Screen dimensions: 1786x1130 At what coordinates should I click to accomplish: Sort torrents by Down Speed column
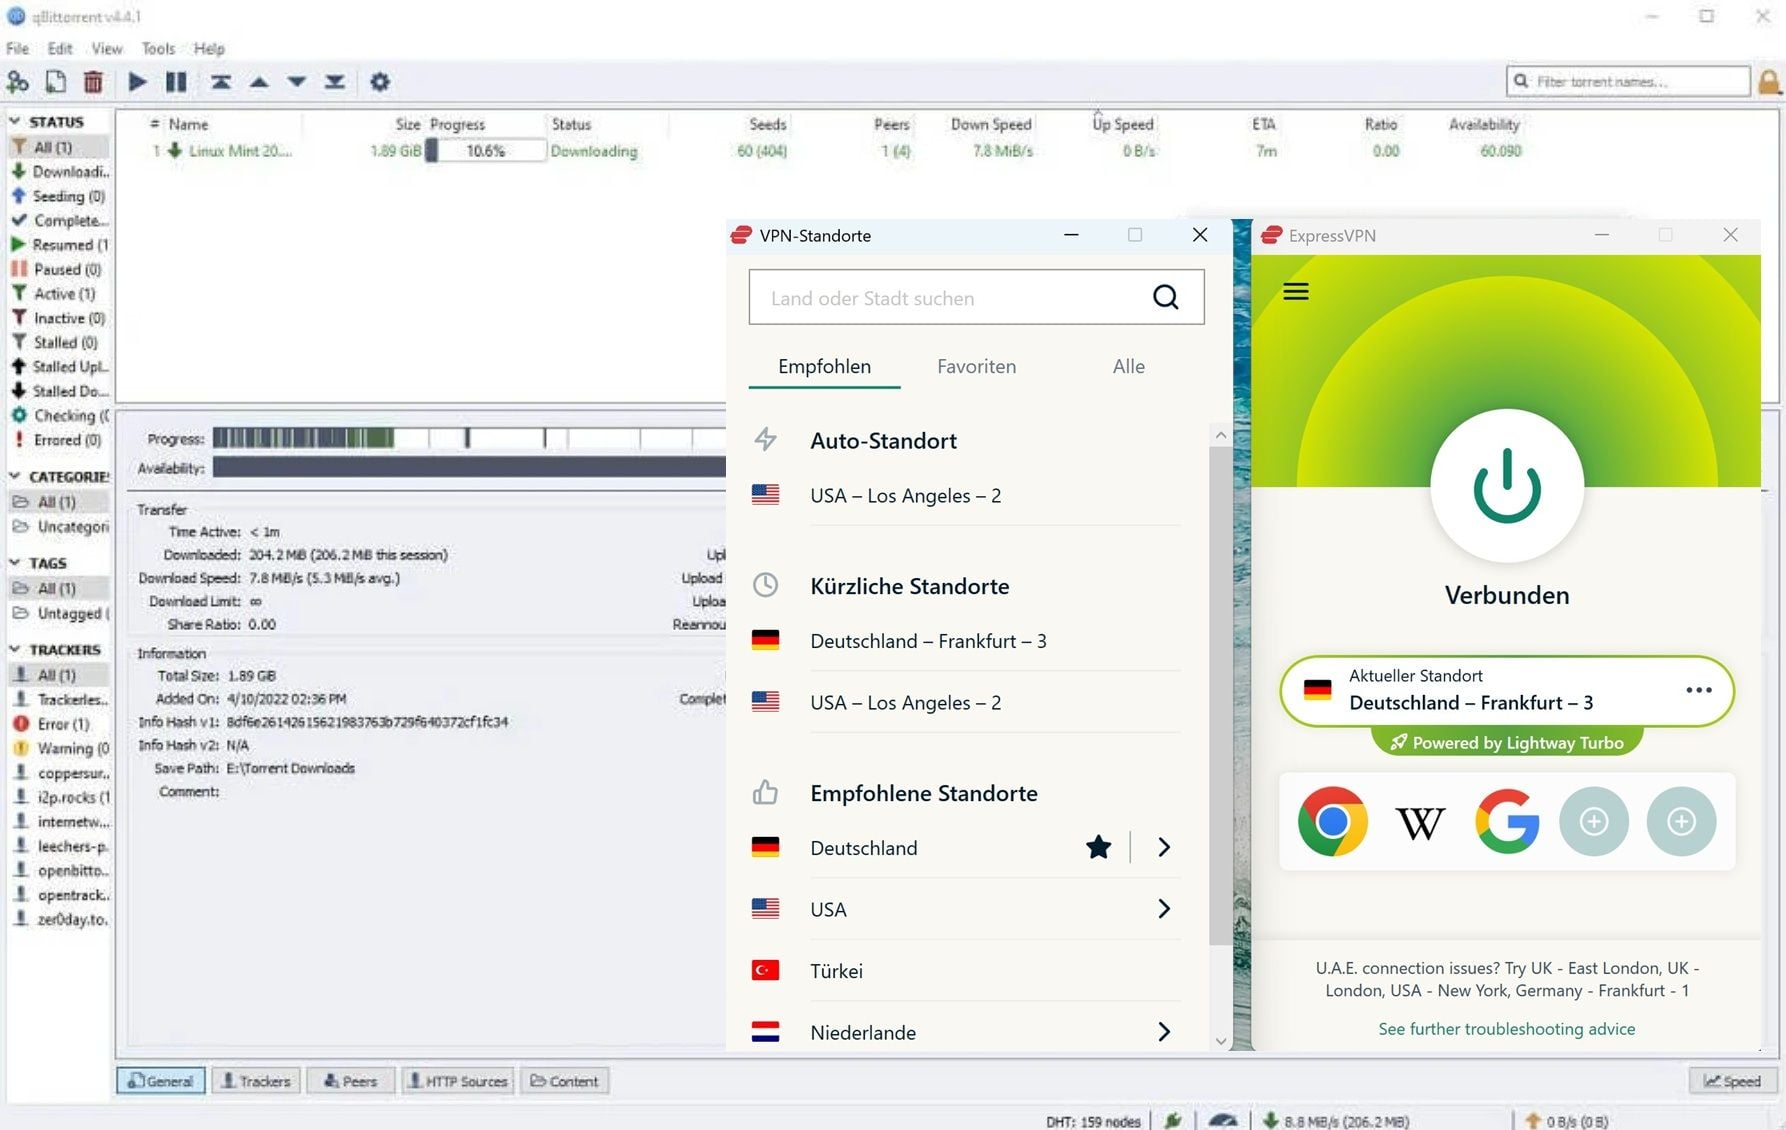click(x=990, y=124)
